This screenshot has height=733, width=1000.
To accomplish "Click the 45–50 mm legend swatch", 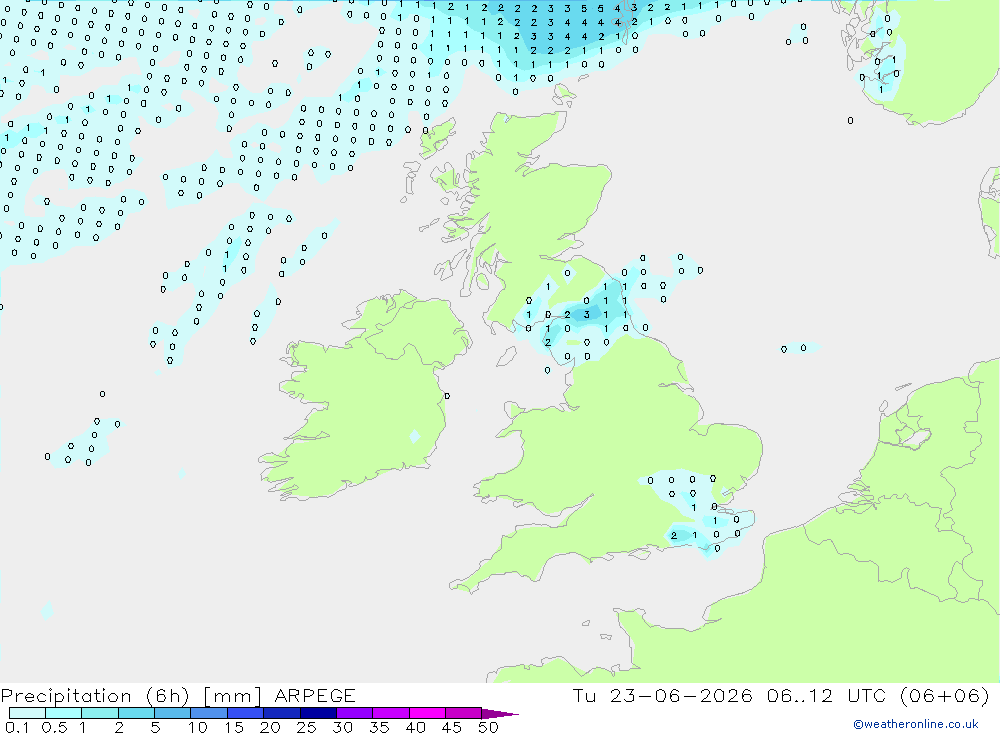I will click(464, 713).
